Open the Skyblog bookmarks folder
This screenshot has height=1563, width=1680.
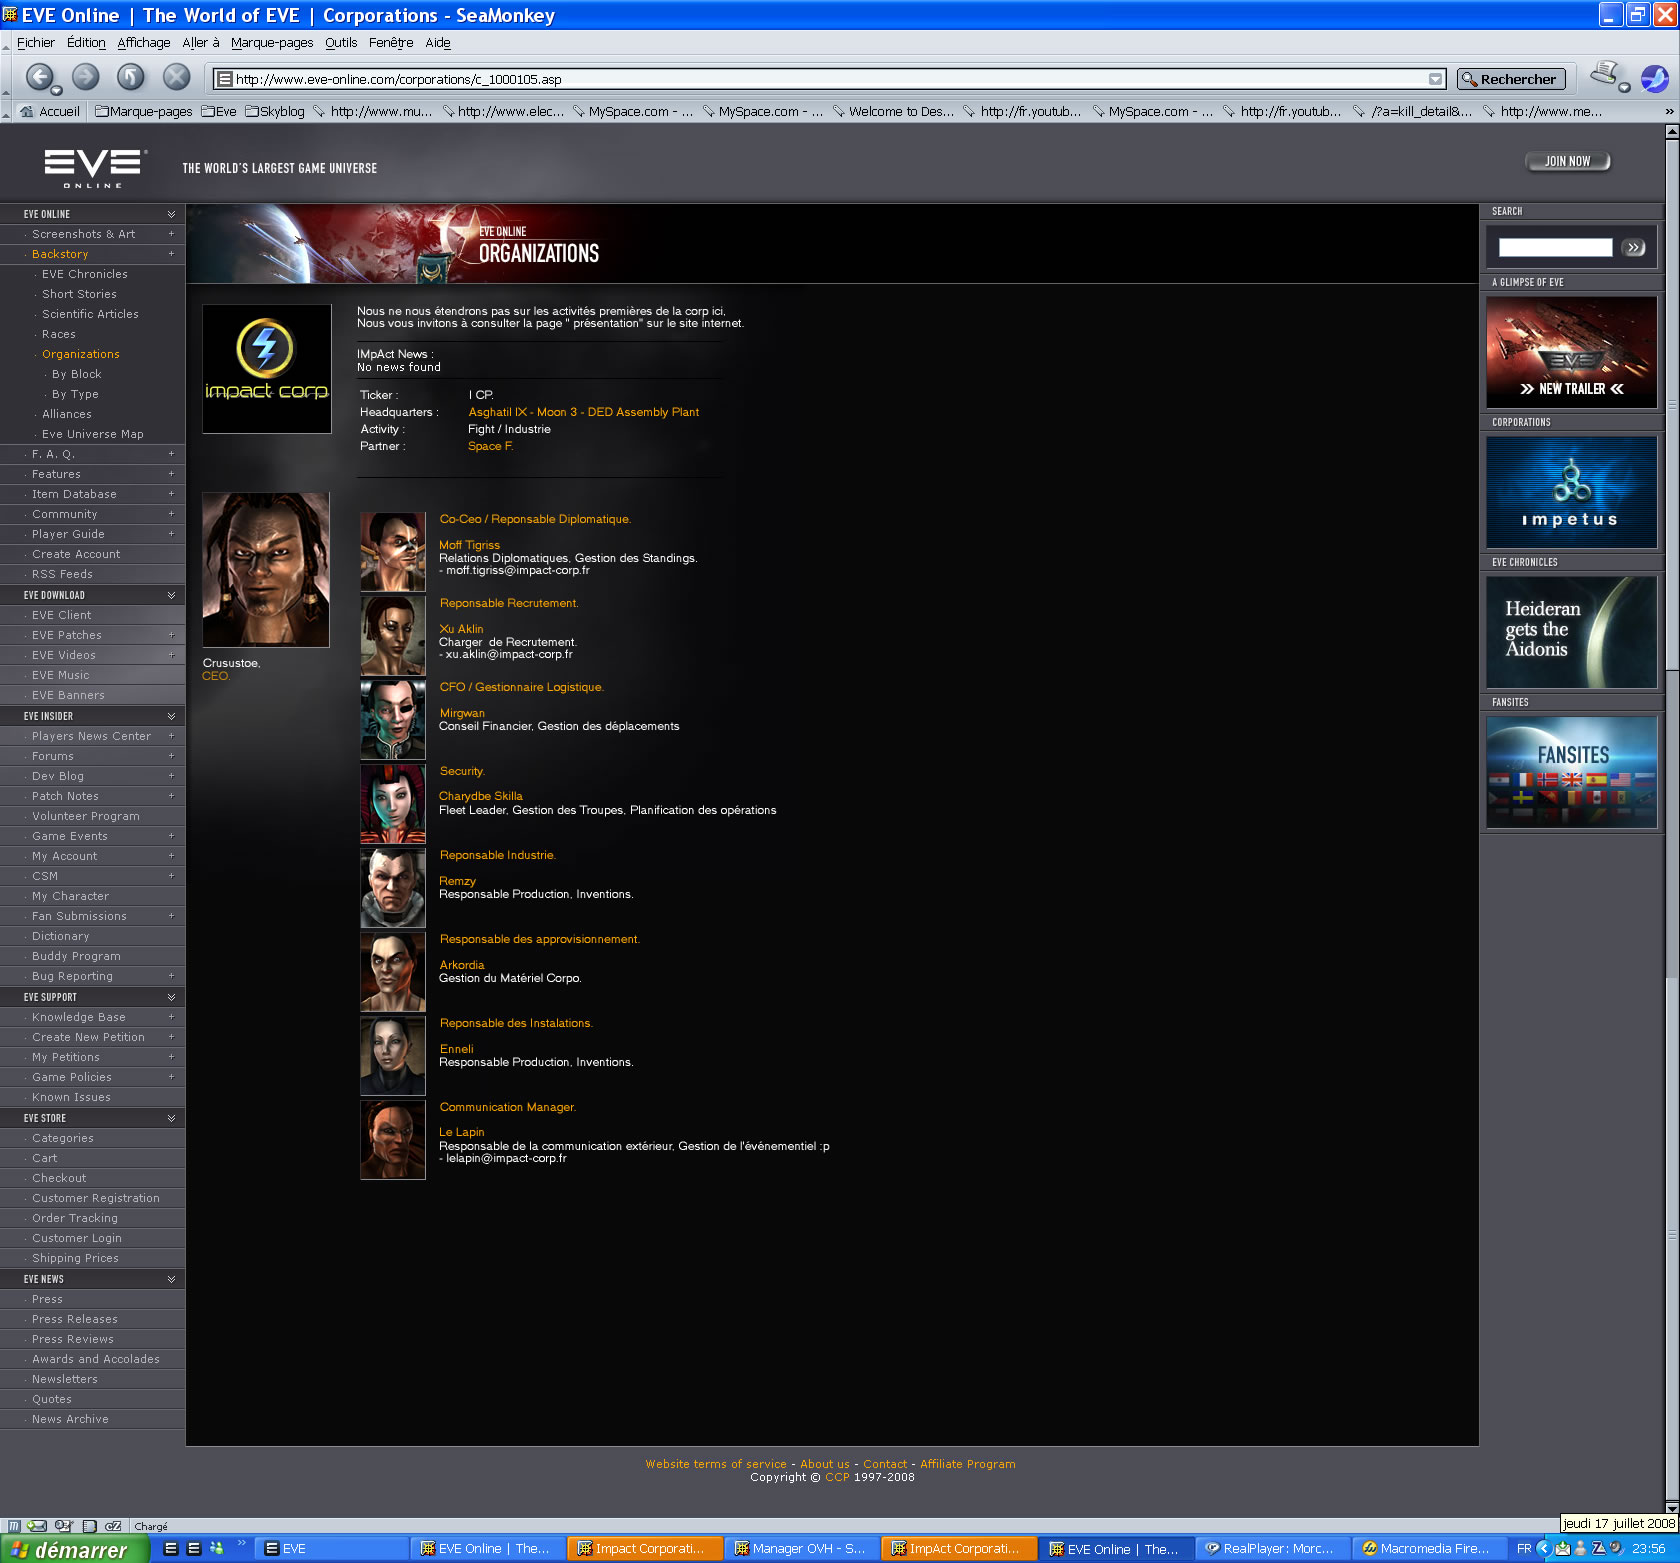(x=275, y=111)
